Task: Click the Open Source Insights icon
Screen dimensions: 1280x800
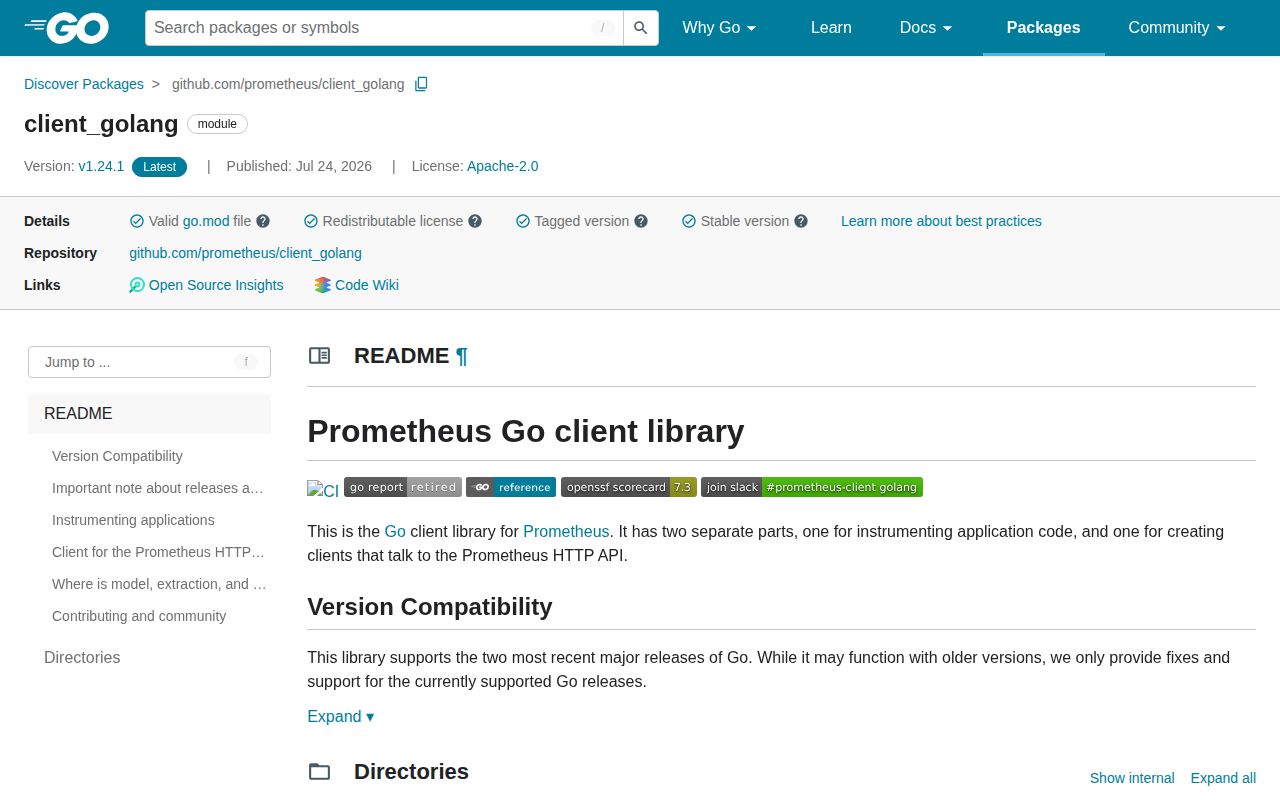Action: pyautogui.click(x=137, y=285)
